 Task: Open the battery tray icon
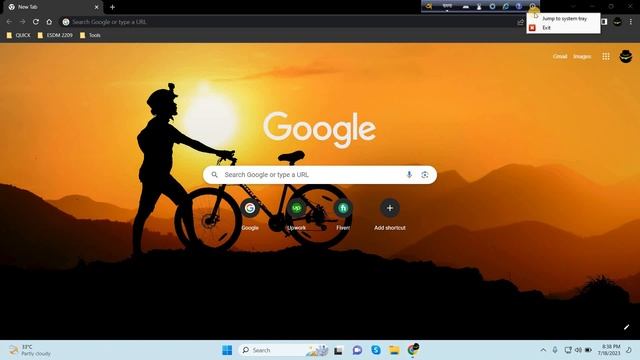click(589, 350)
